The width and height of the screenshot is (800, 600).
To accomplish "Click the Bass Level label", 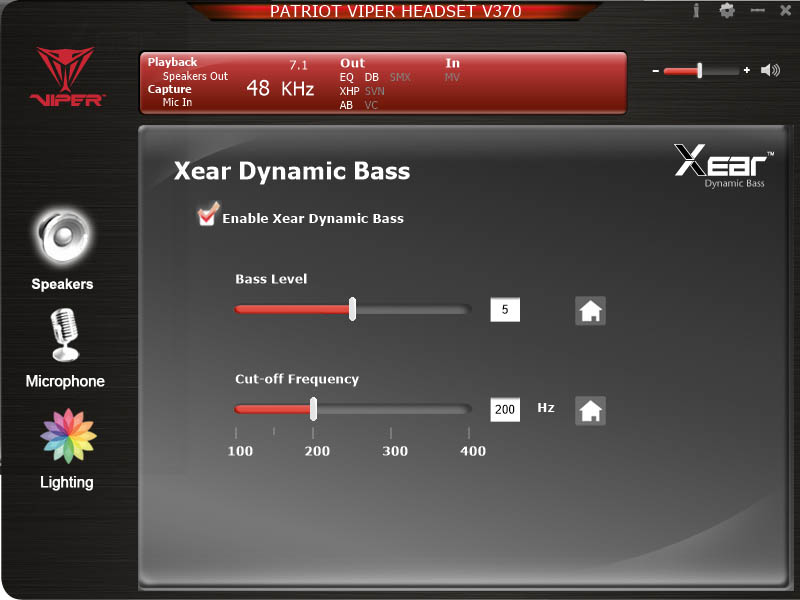I will coord(271,279).
